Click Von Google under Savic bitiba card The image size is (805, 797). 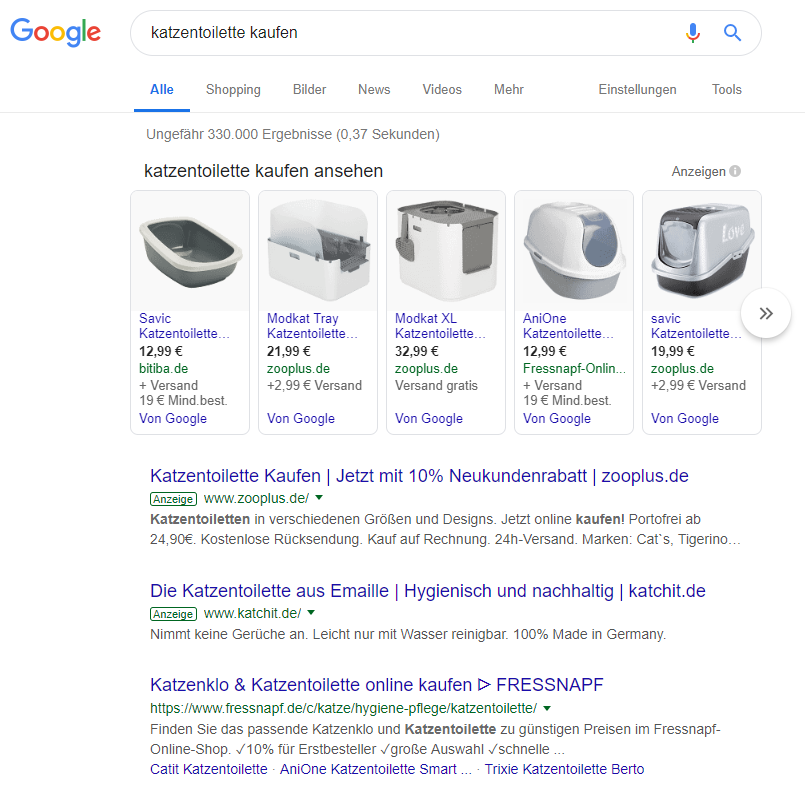point(172,419)
